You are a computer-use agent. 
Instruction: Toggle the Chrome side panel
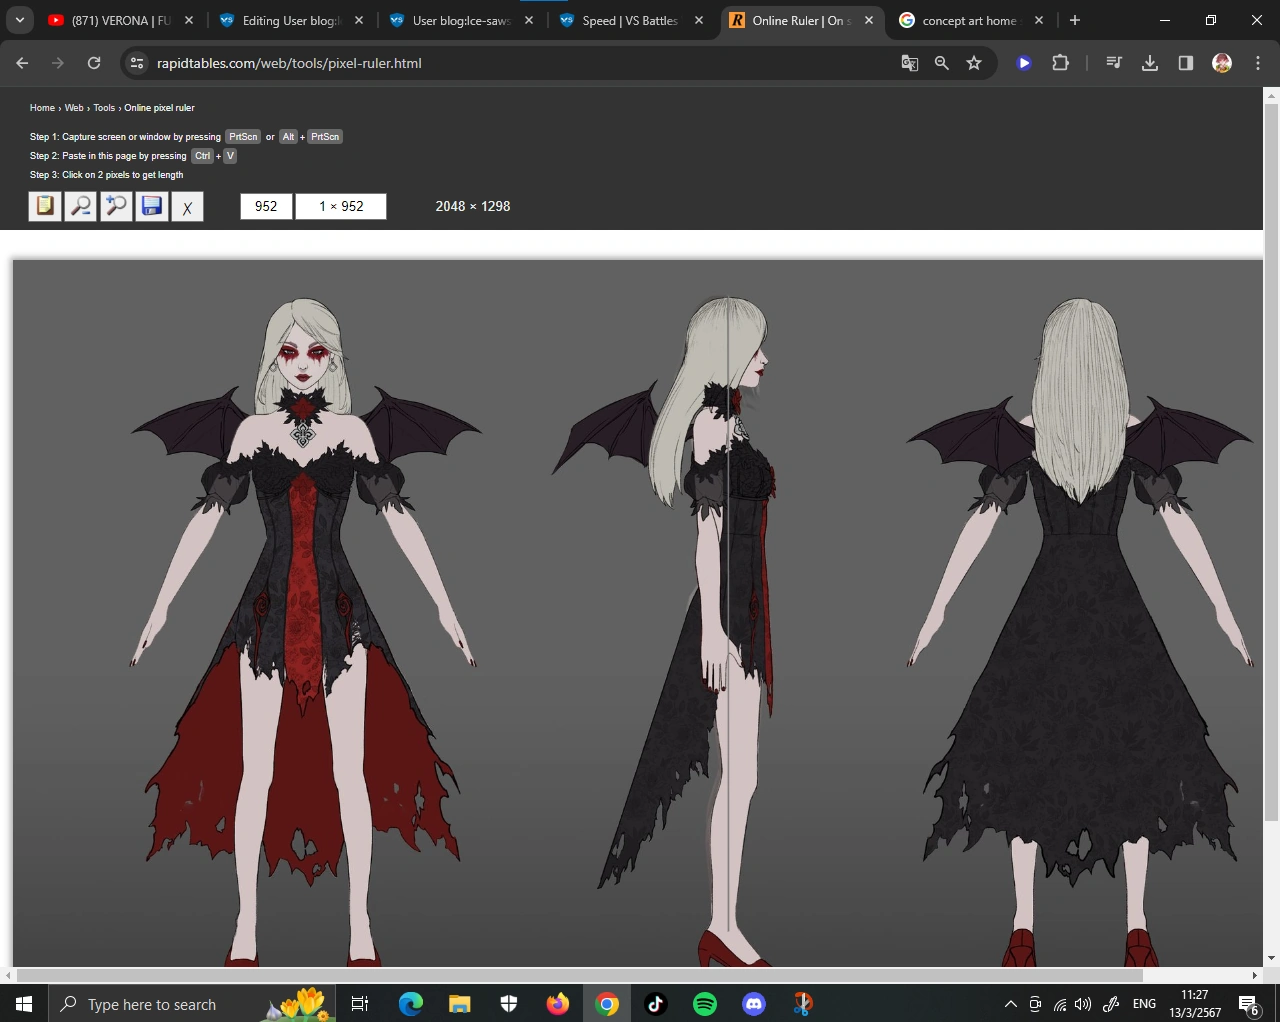pos(1186,63)
